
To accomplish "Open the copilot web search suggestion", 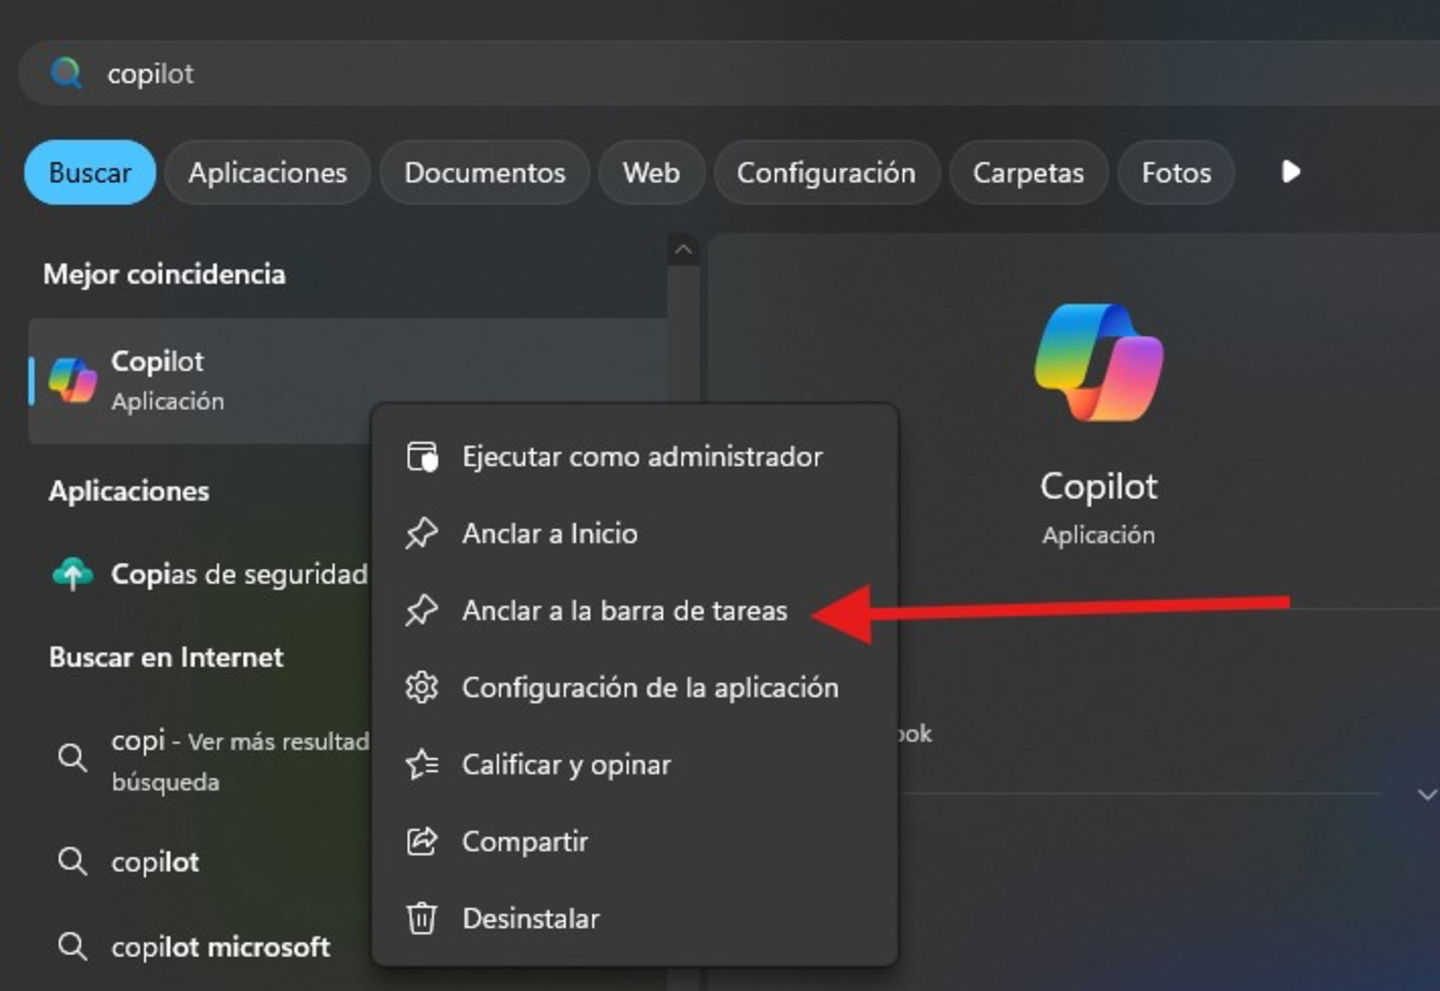I will click(x=200, y=861).
